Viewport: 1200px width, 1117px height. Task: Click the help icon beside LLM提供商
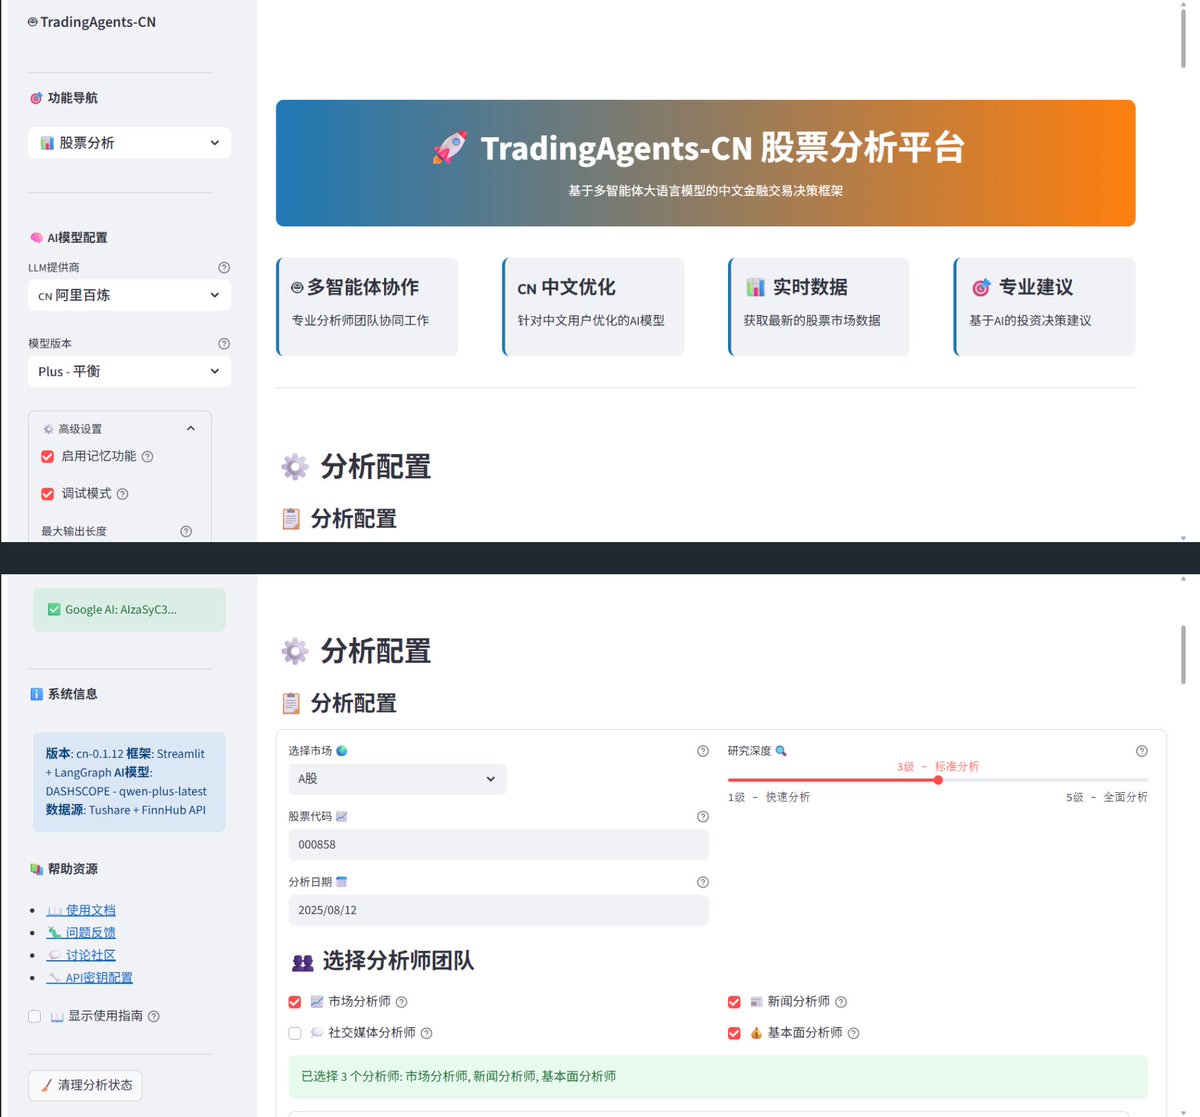pyautogui.click(x=223, y=267)
